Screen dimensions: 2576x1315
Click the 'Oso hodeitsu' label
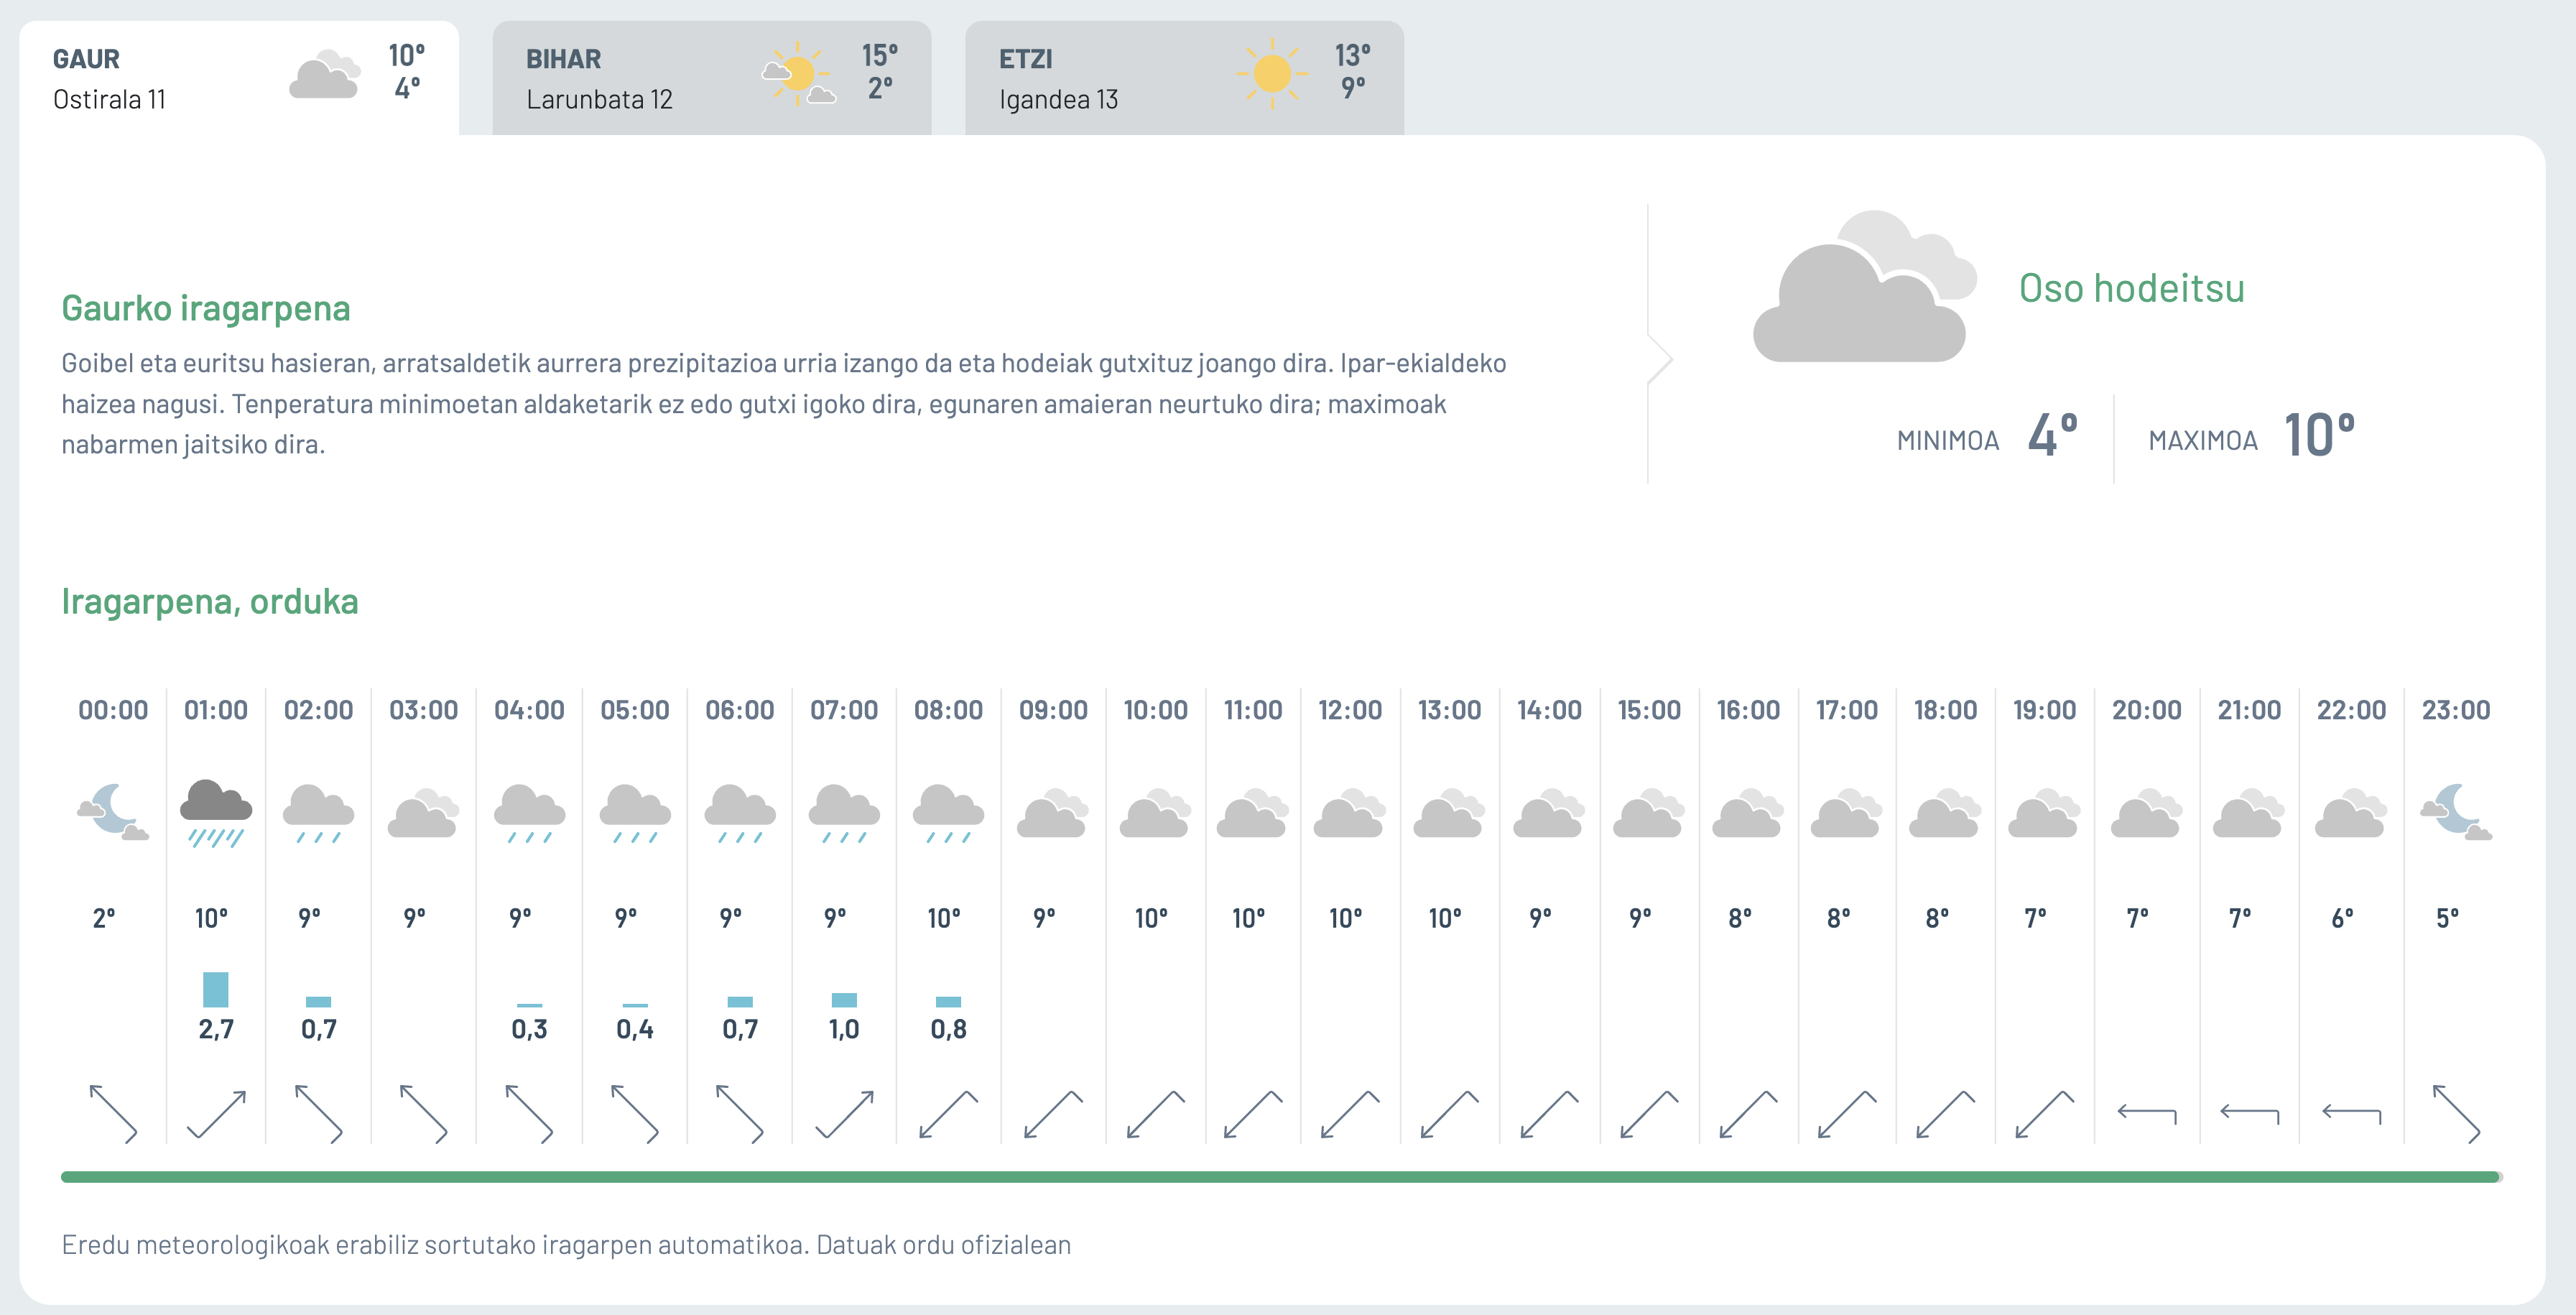[2131, 288]
